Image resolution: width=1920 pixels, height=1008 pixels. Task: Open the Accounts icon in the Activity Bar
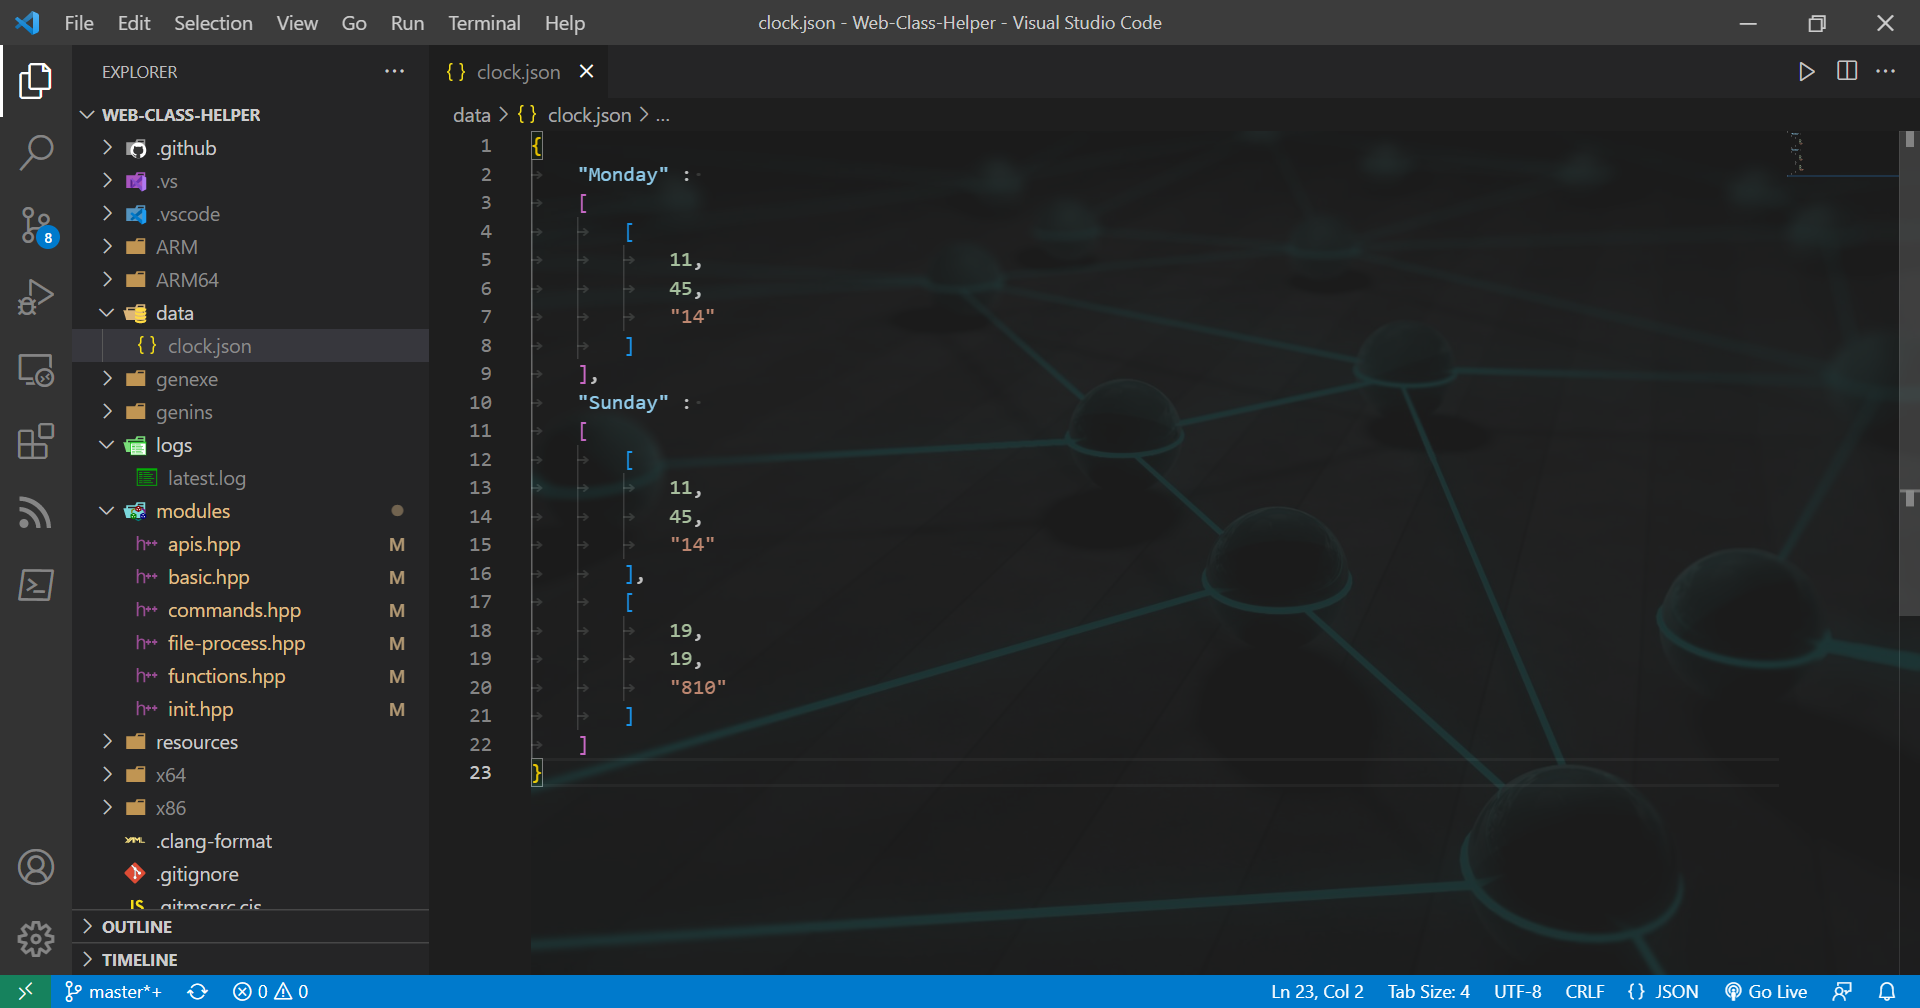coord(36,867)
